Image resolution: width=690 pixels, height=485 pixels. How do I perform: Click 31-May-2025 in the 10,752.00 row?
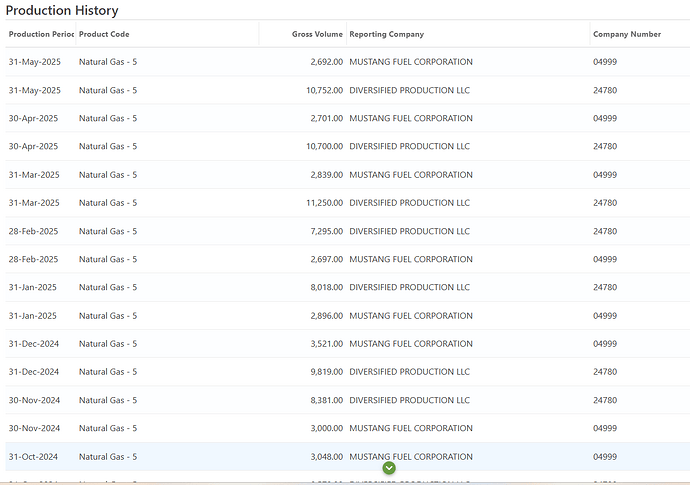pos(35,90)
